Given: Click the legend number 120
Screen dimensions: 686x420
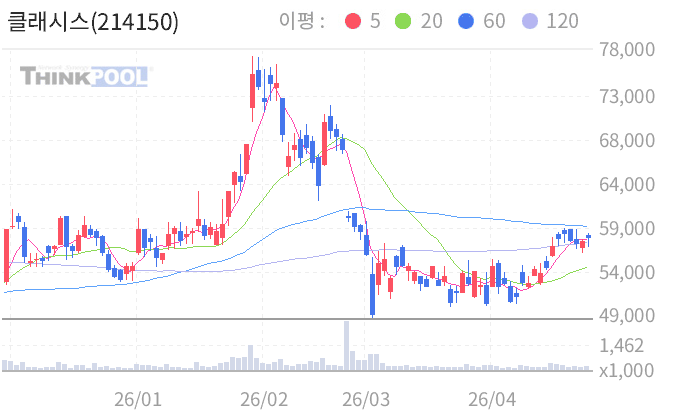Looking at the screenshot, I should pos(563,21).
